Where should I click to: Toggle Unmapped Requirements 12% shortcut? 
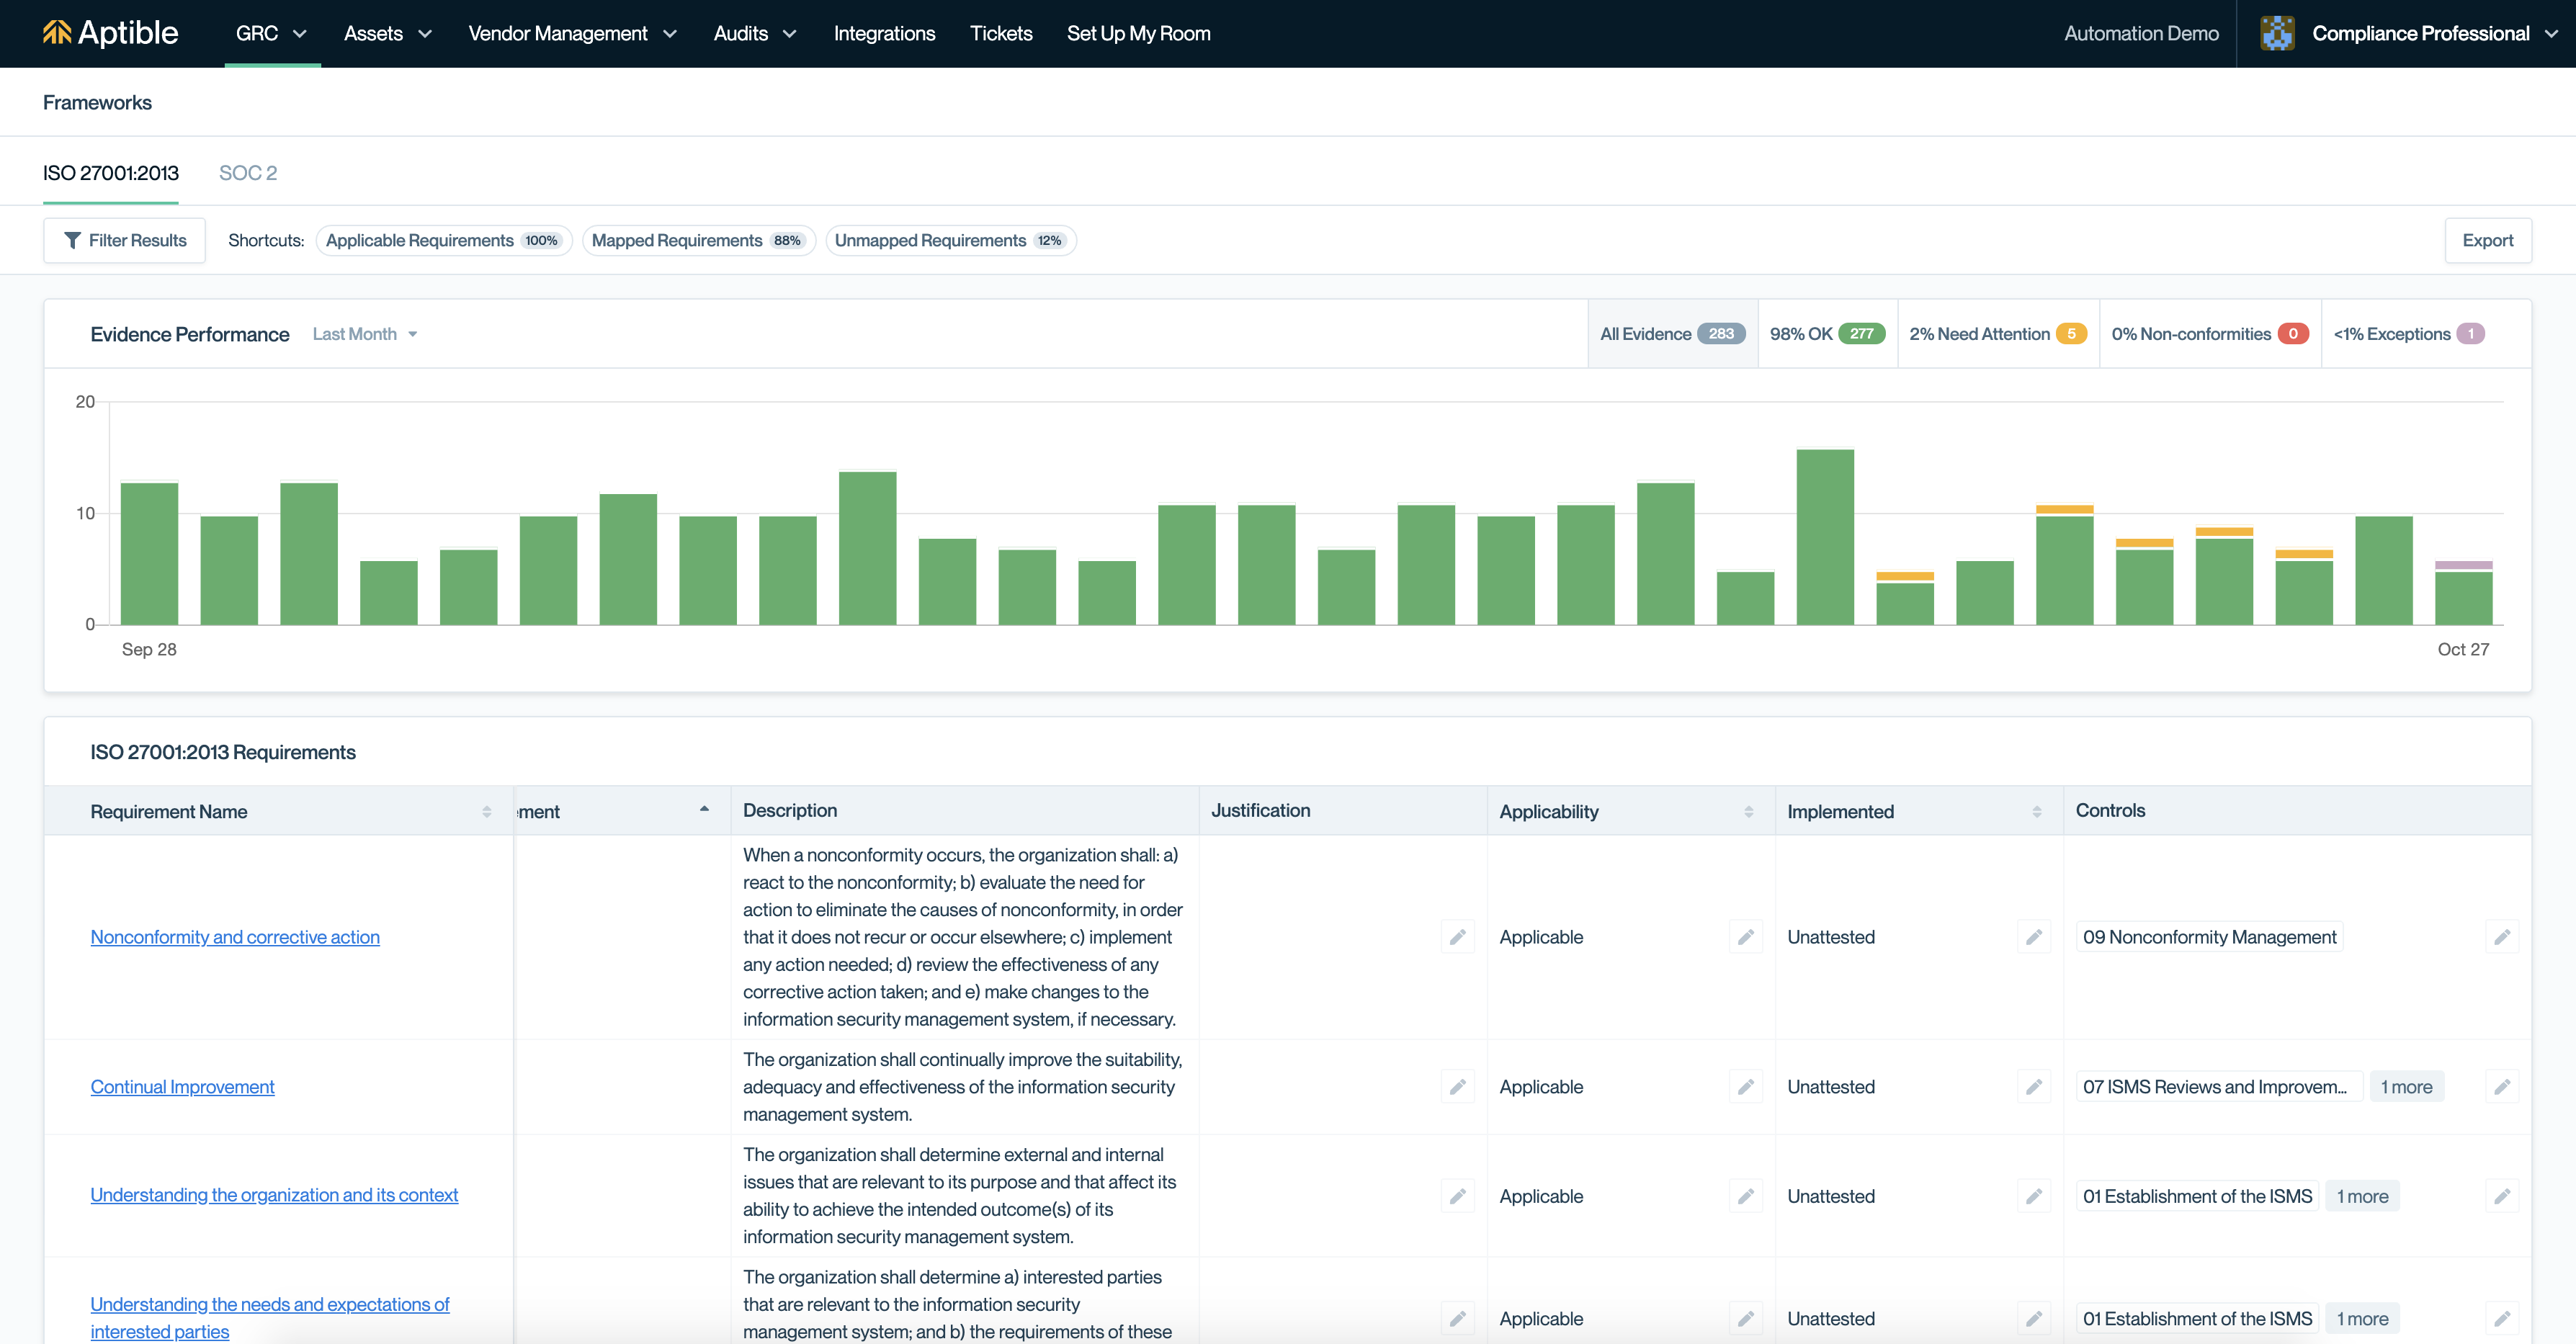950,240
